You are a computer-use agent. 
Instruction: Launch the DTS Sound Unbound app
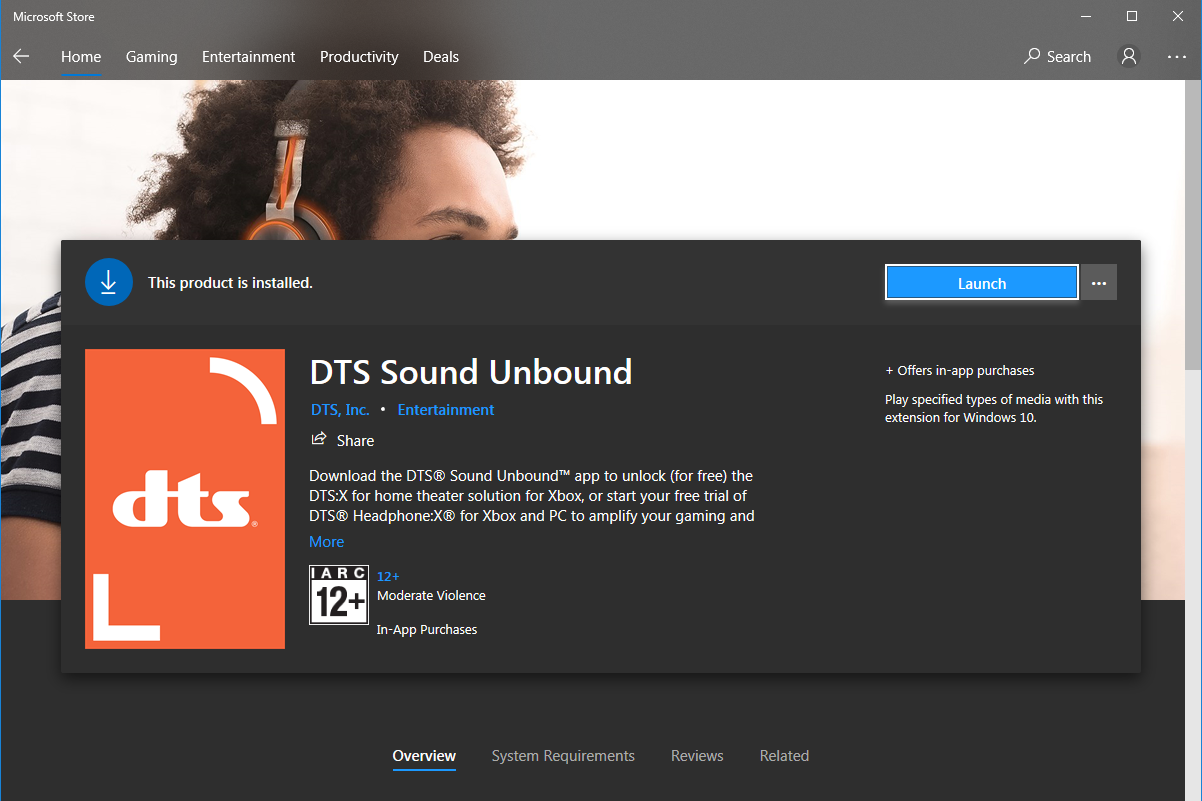click(x=982, y=283)
